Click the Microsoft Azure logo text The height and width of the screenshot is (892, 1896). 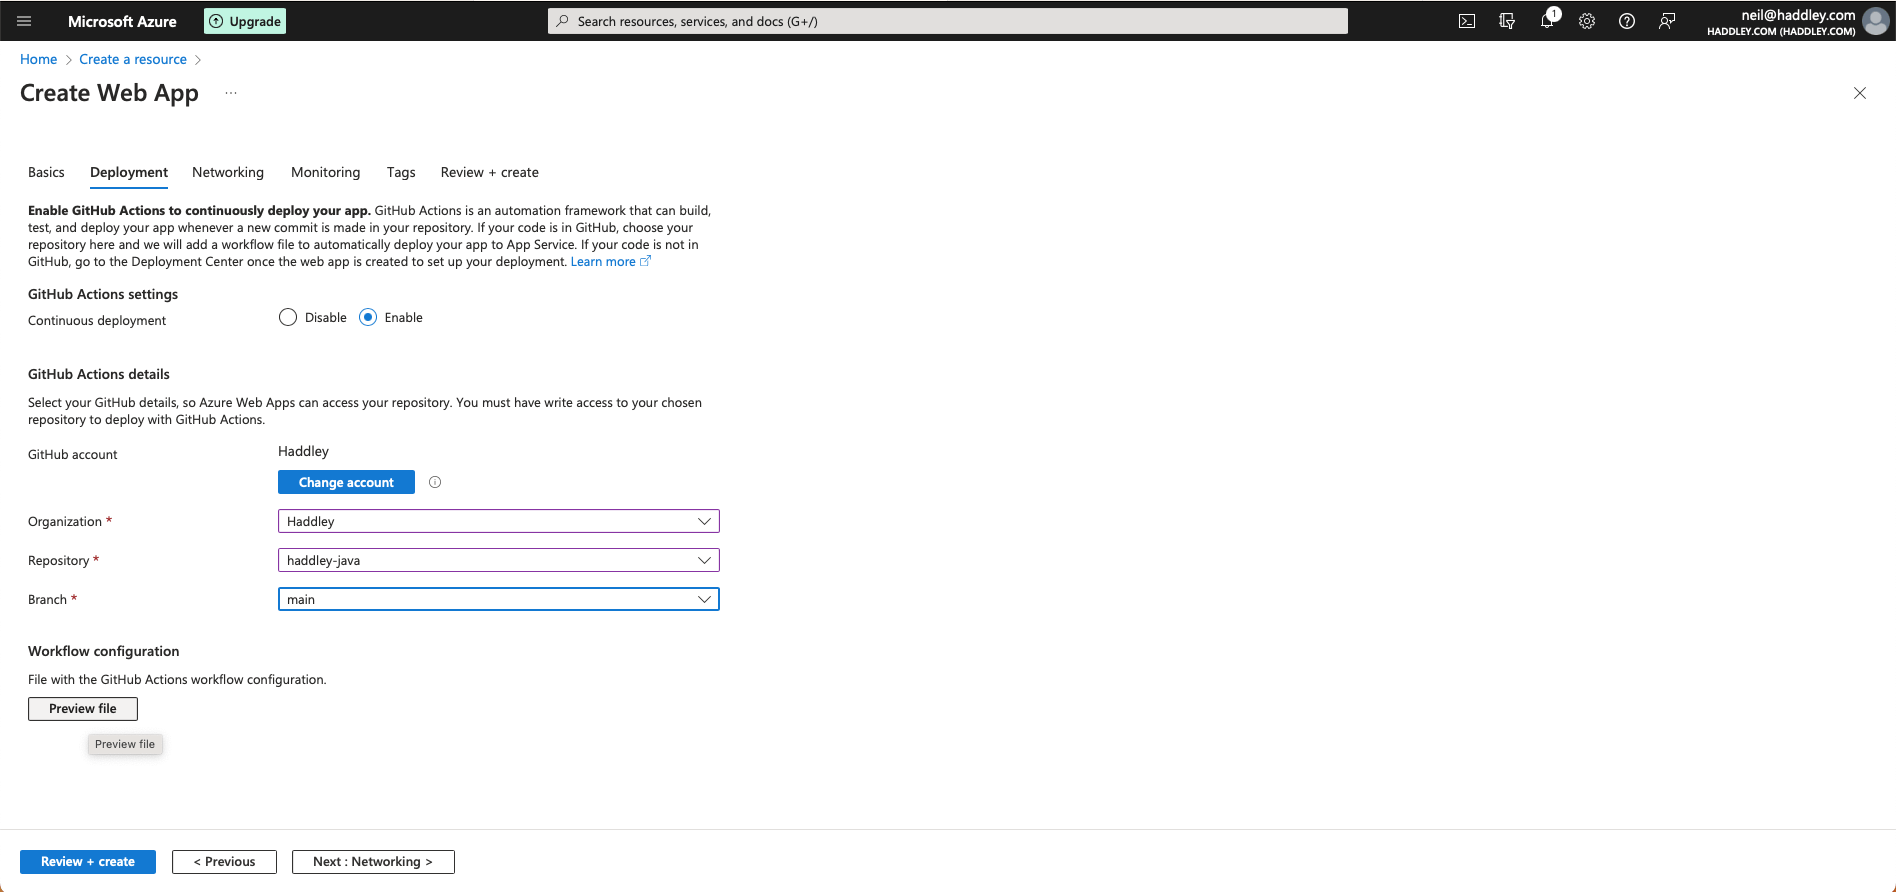(x=122, y=21)
